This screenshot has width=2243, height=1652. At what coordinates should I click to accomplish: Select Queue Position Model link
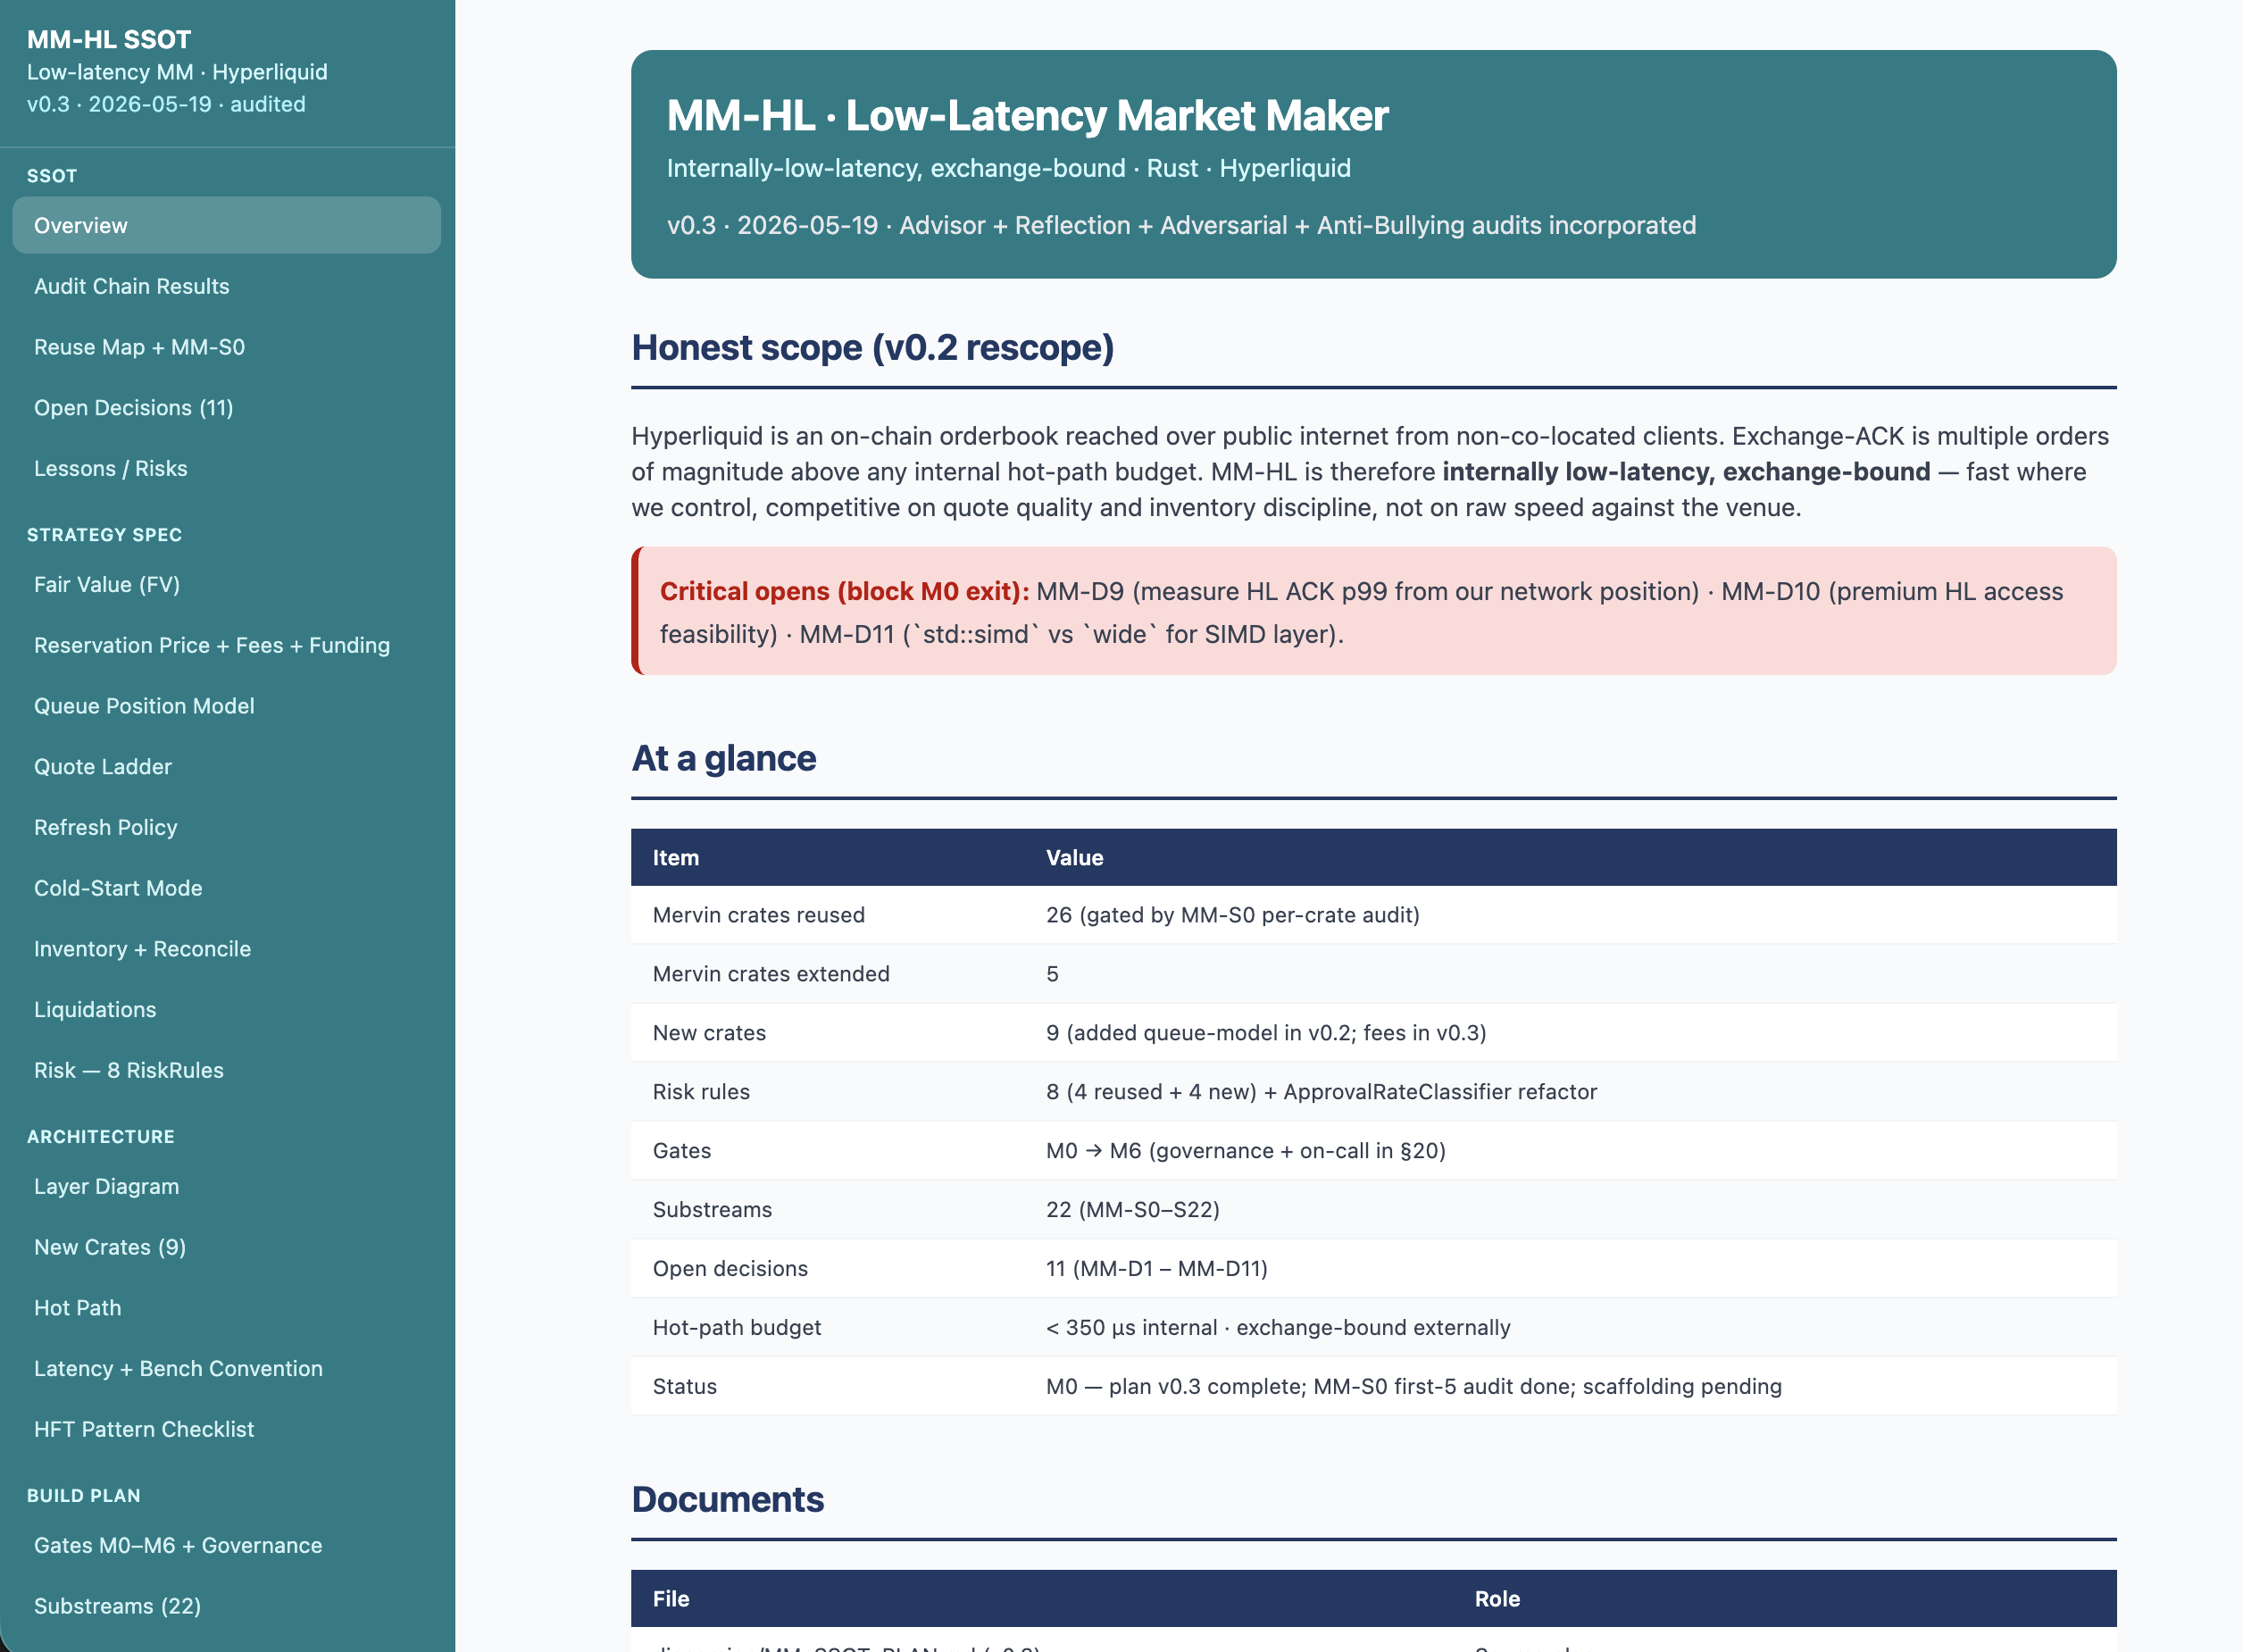pos(226,706)
